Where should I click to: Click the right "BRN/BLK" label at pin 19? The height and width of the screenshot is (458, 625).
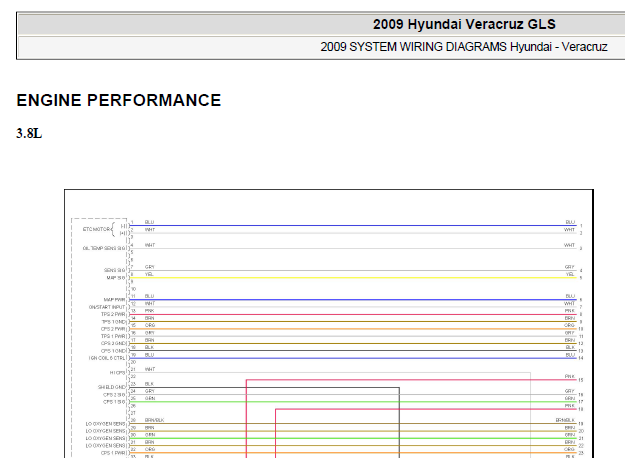565,420
